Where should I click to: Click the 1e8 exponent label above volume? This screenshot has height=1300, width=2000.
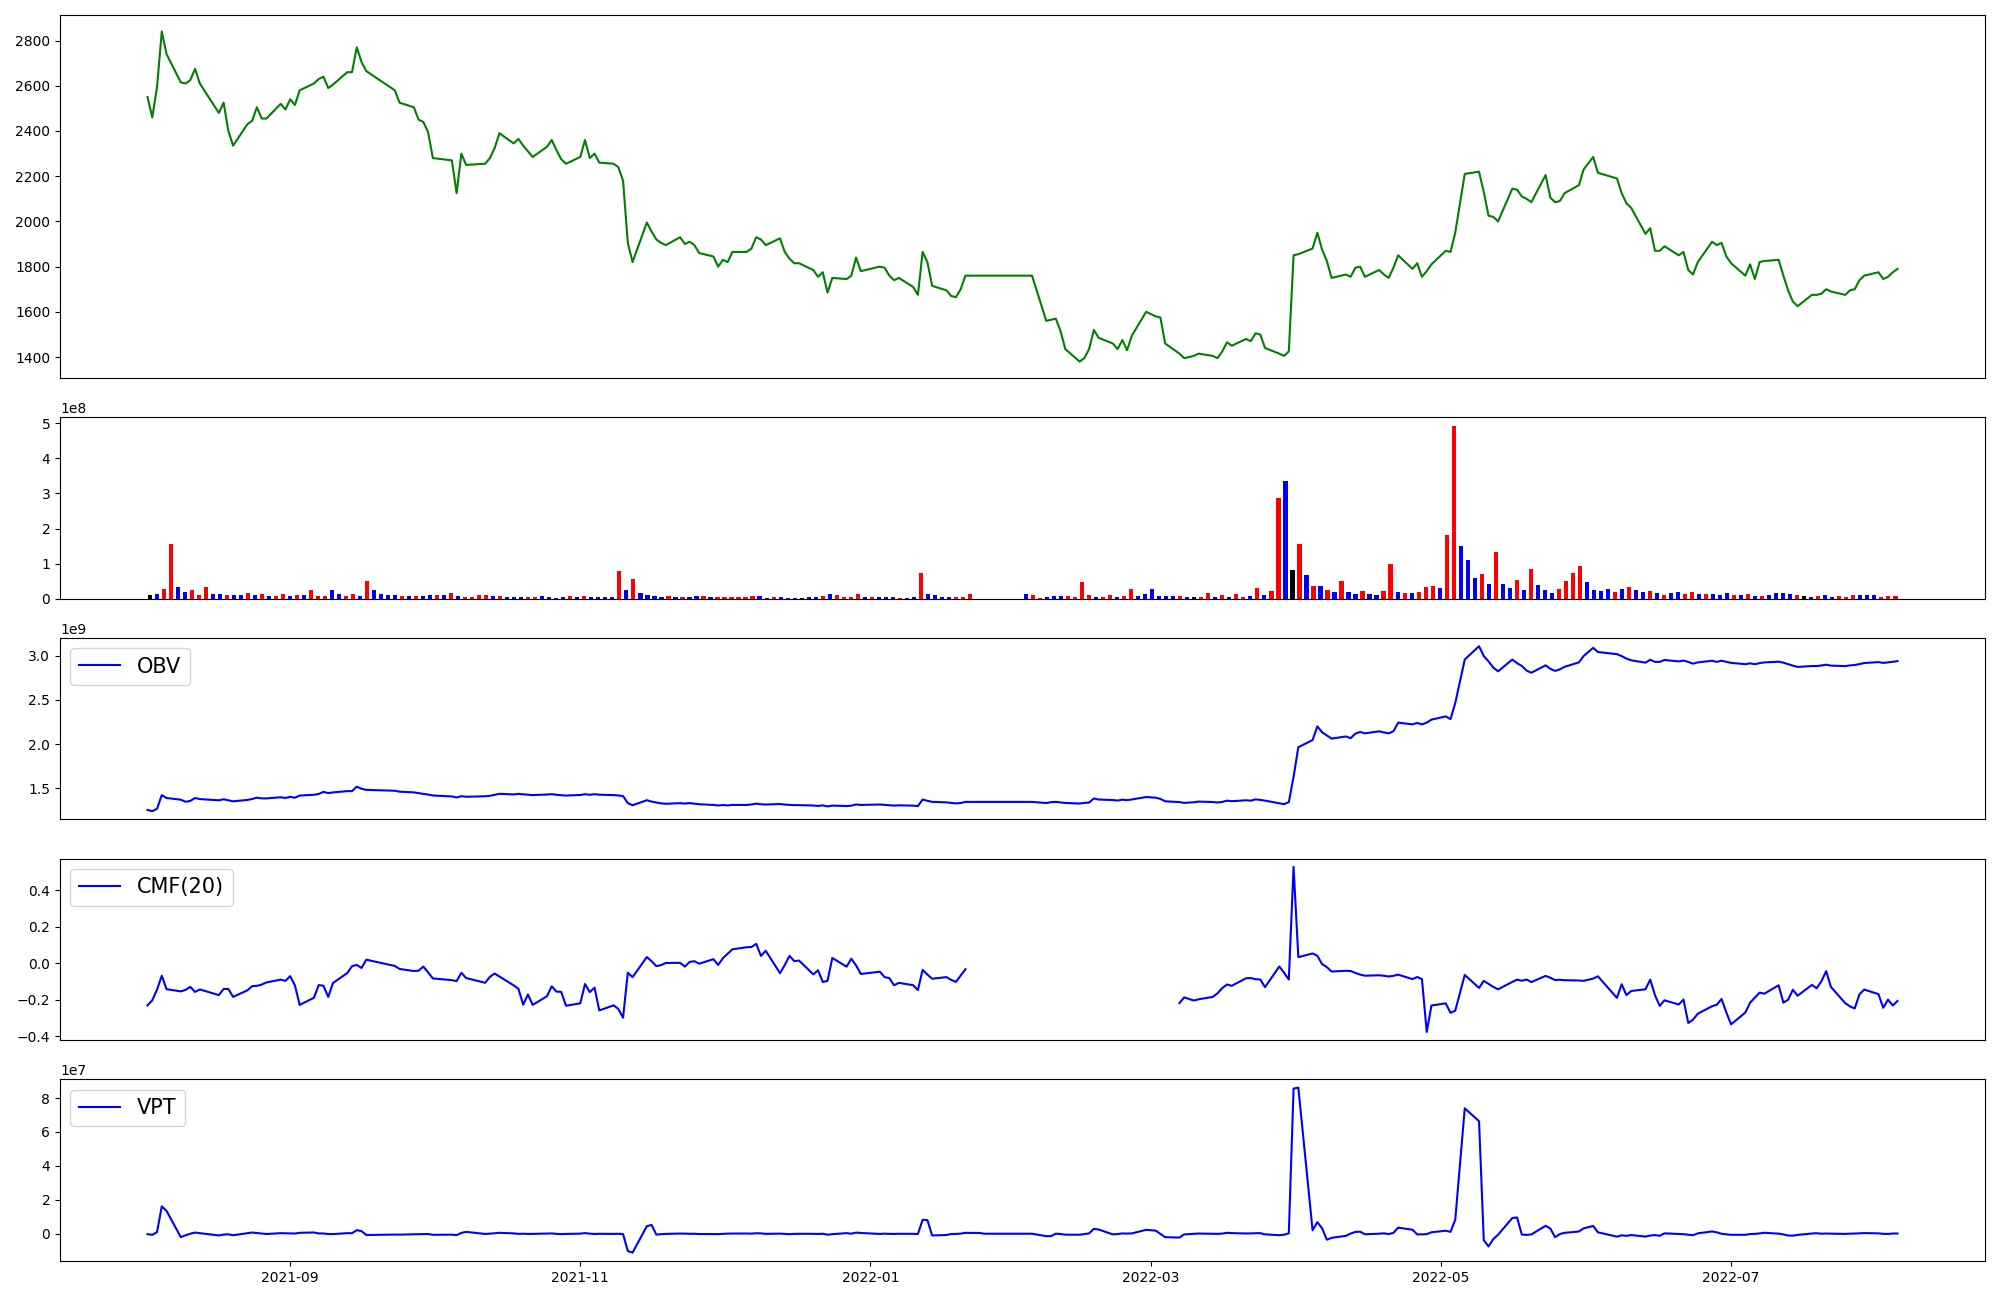click(x=73, y=408)
